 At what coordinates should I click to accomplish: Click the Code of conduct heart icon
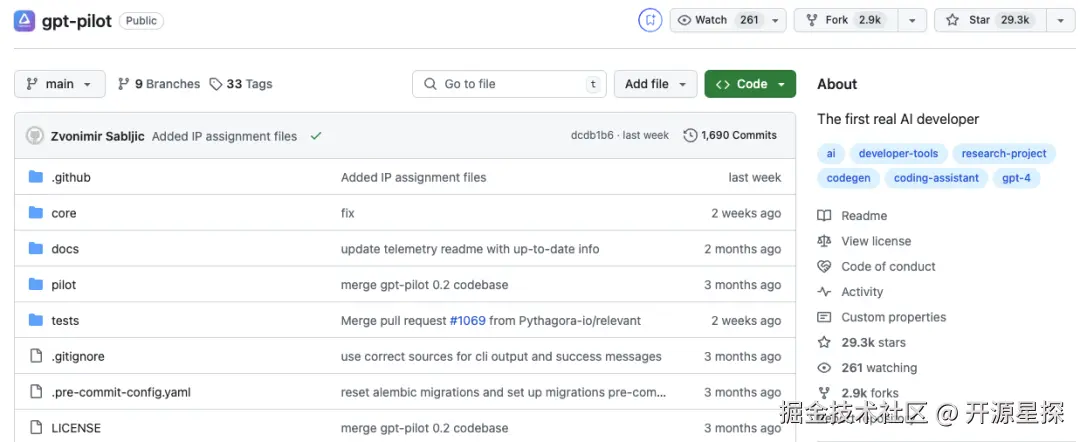[x=824, y=266]
